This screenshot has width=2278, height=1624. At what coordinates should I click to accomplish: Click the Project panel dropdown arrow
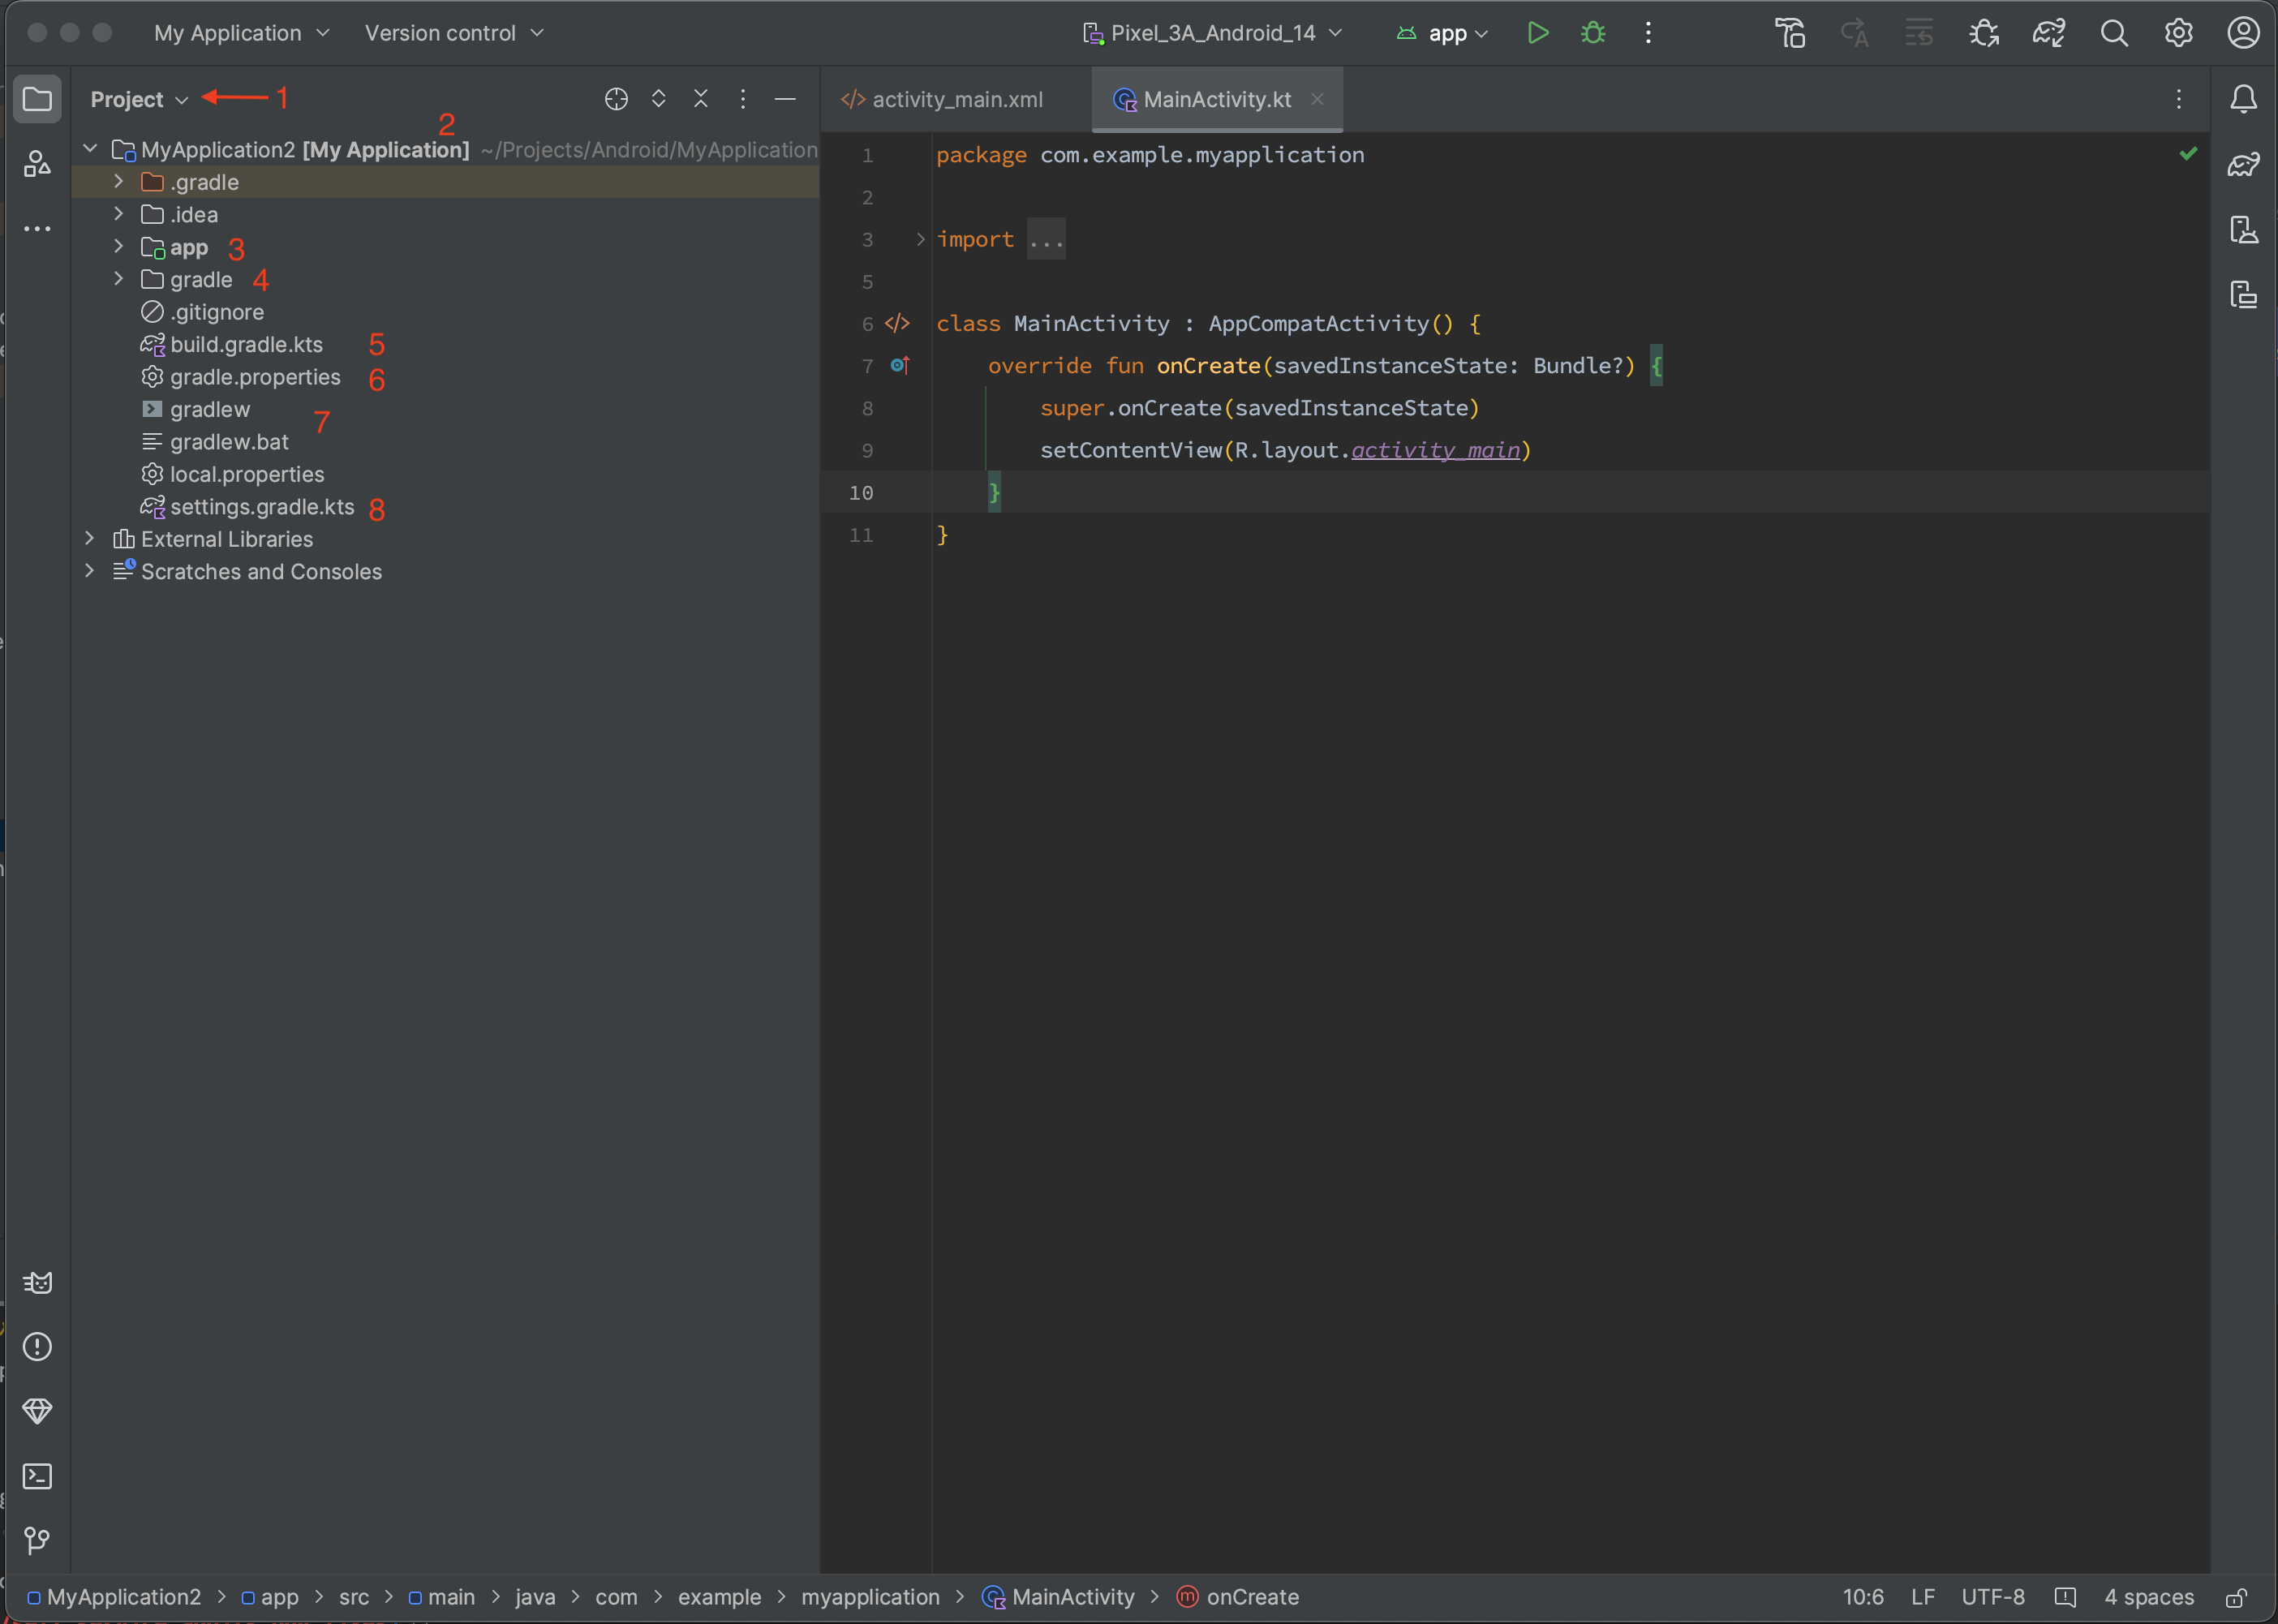point(179,98)
